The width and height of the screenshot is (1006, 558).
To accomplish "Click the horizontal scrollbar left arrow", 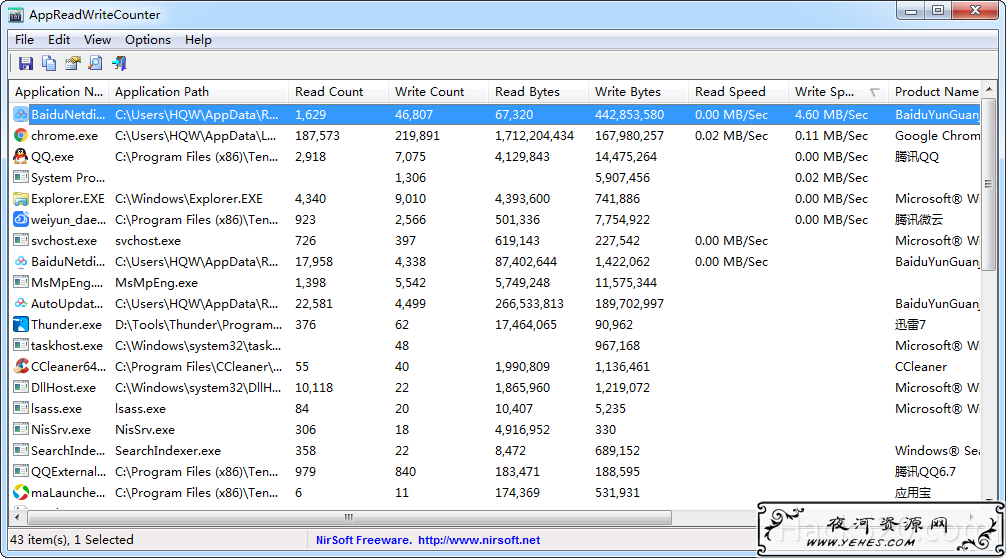I will coord(17,517).
